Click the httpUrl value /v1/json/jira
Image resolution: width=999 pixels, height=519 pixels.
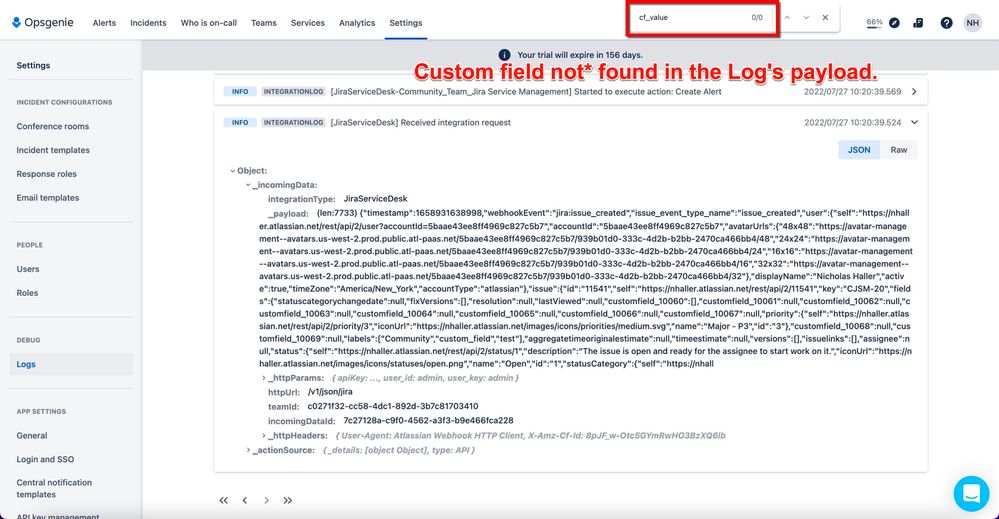(x=330, y=392)
